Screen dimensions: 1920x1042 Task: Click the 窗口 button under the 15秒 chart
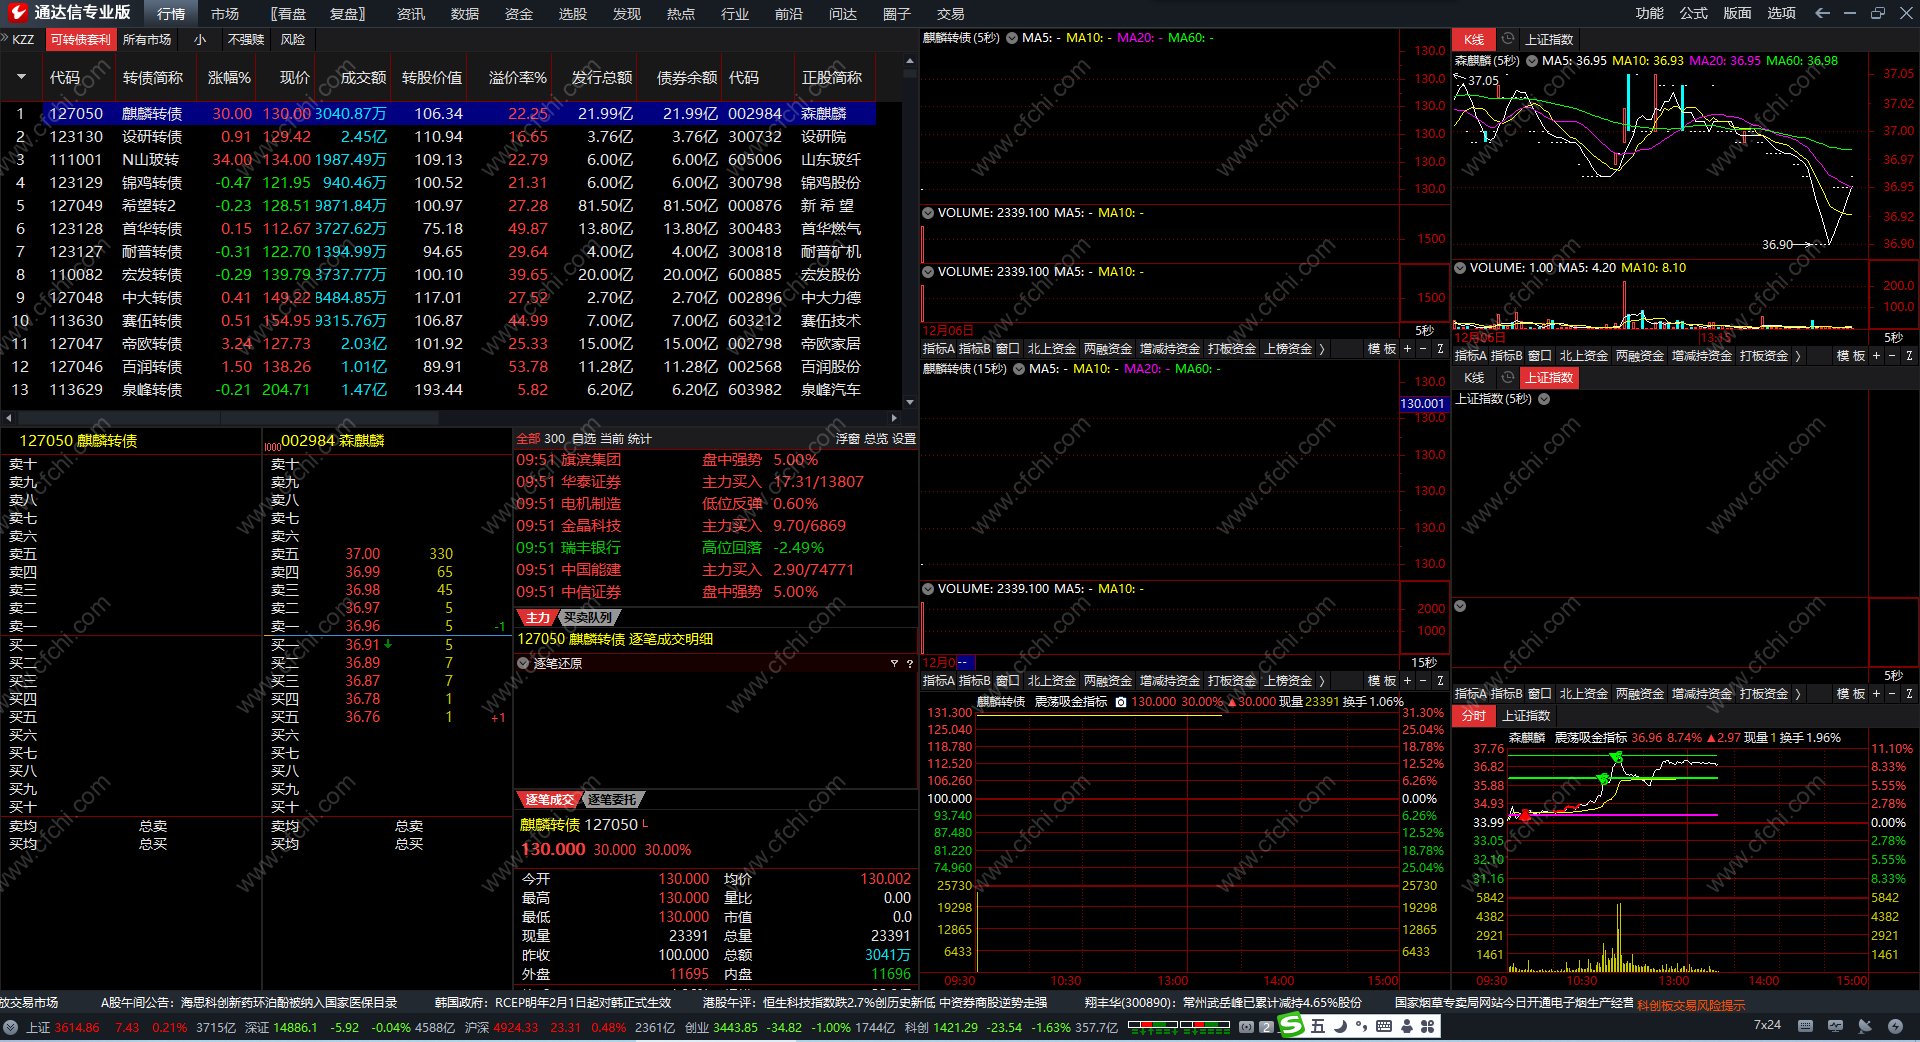(x=1008, y=681)
